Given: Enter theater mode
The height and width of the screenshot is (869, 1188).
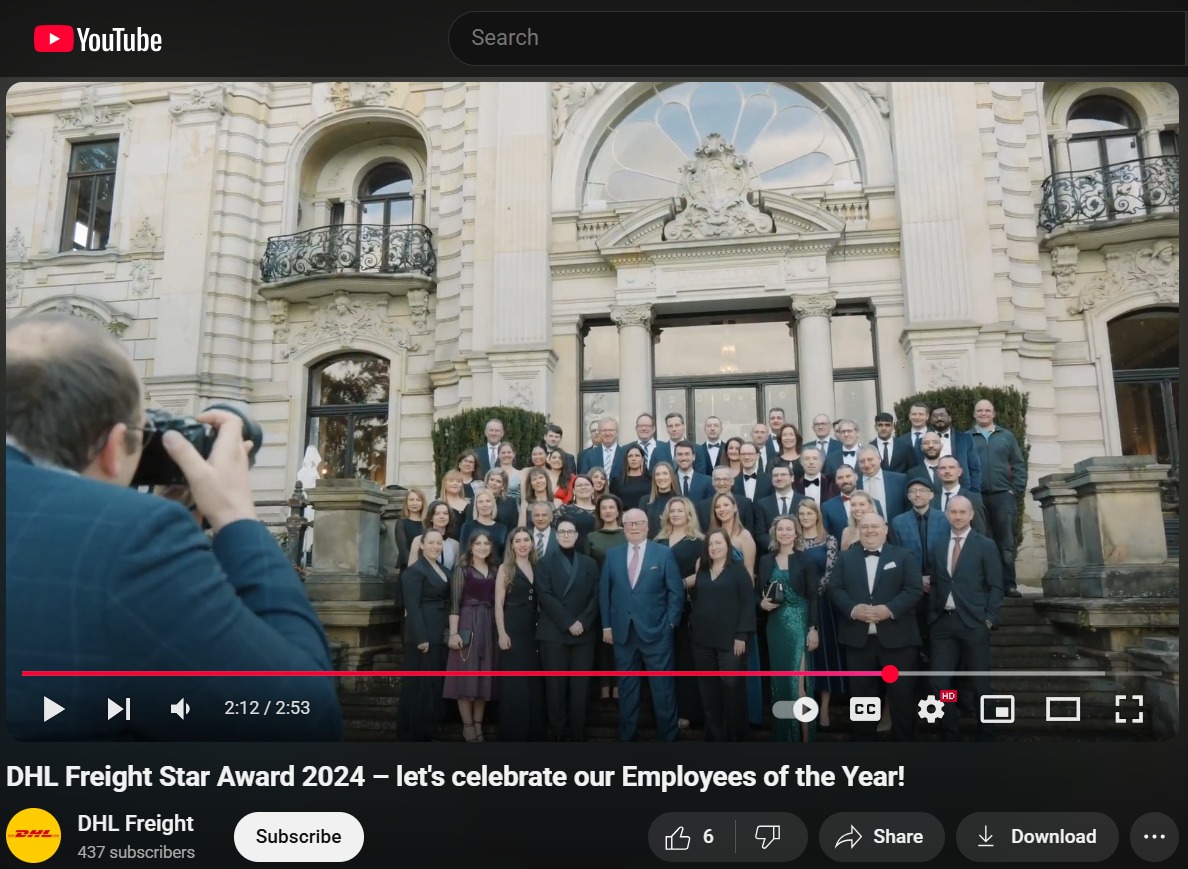Looking at the screenshot, I should [1063, 709].
